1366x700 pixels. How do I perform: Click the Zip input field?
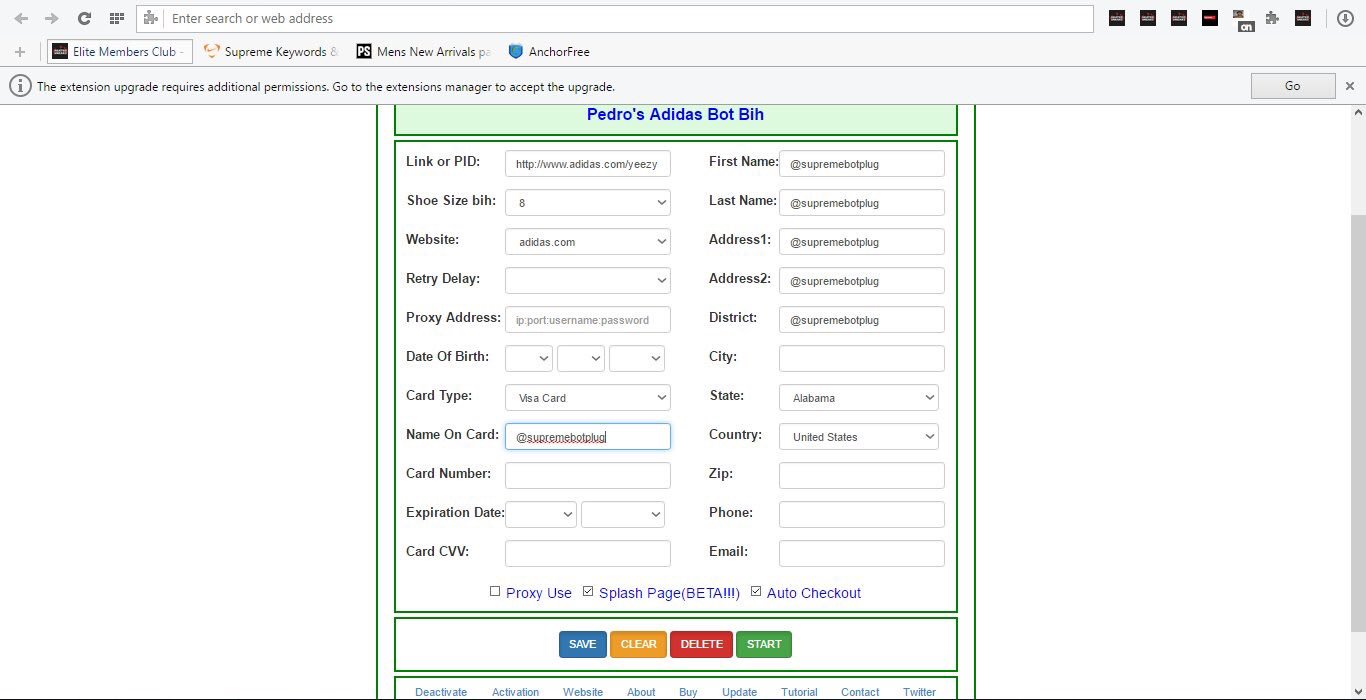click(862, 475)
